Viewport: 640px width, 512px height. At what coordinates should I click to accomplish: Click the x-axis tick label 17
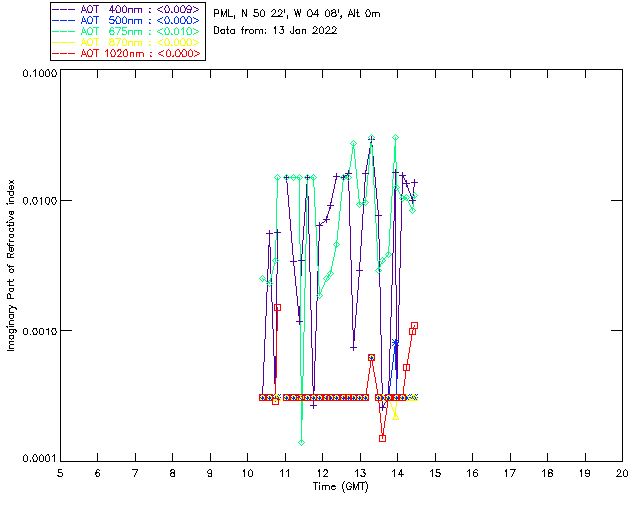click(509, 473)
